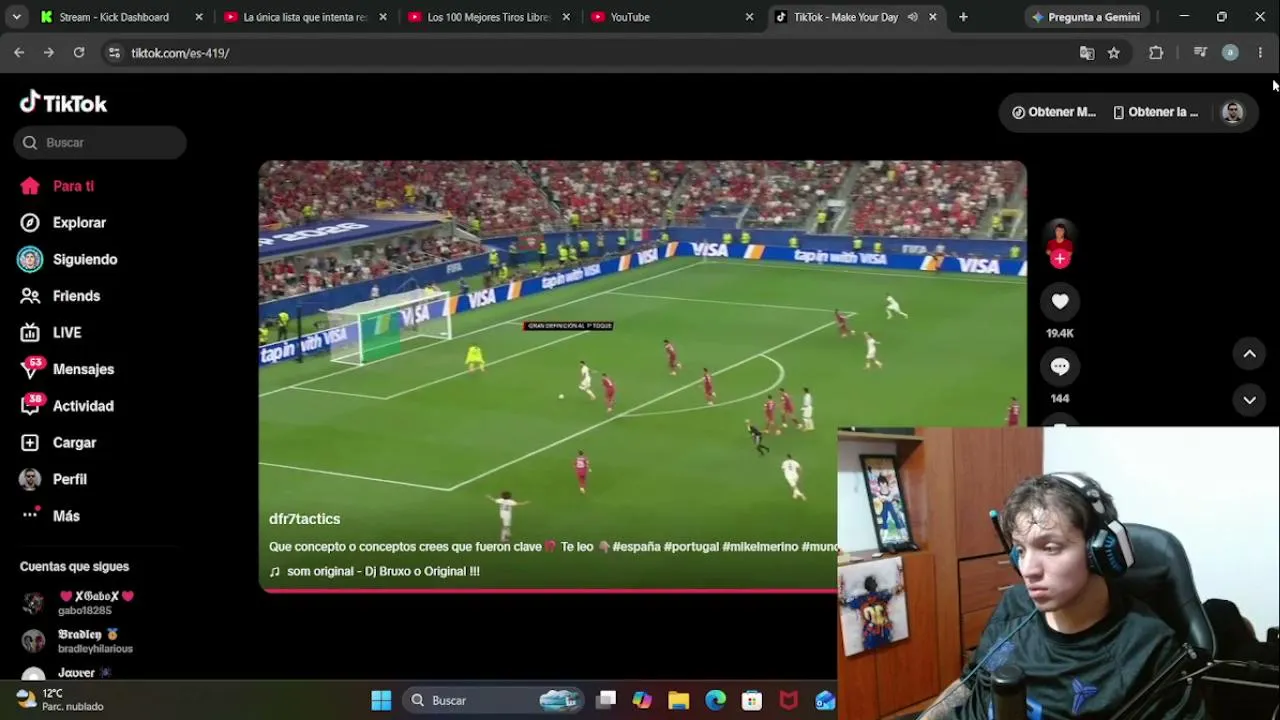
Task: Like the video with the heart icon
Action: [1060, 301]
